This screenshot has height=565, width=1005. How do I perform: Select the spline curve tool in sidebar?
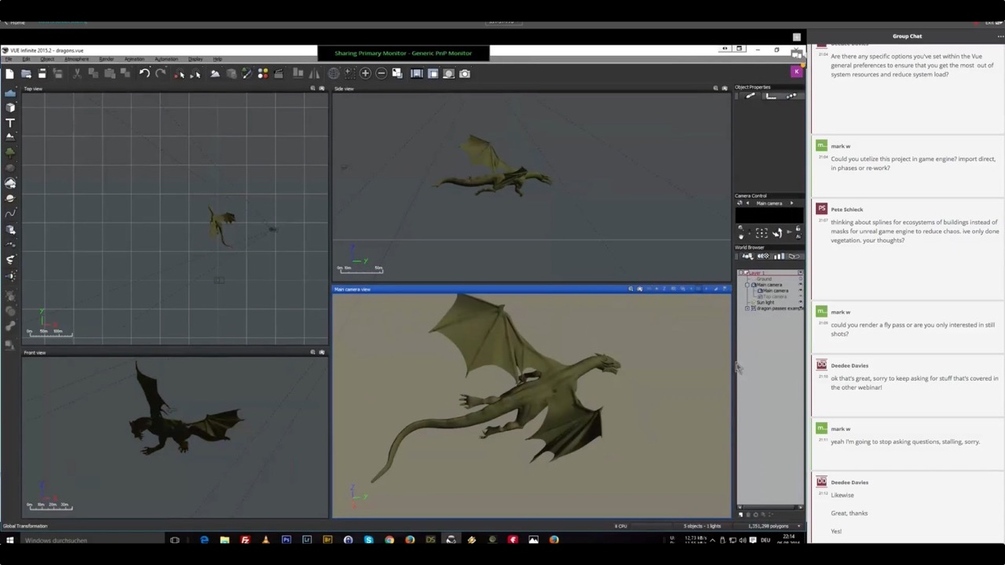[x=10, y=213]
